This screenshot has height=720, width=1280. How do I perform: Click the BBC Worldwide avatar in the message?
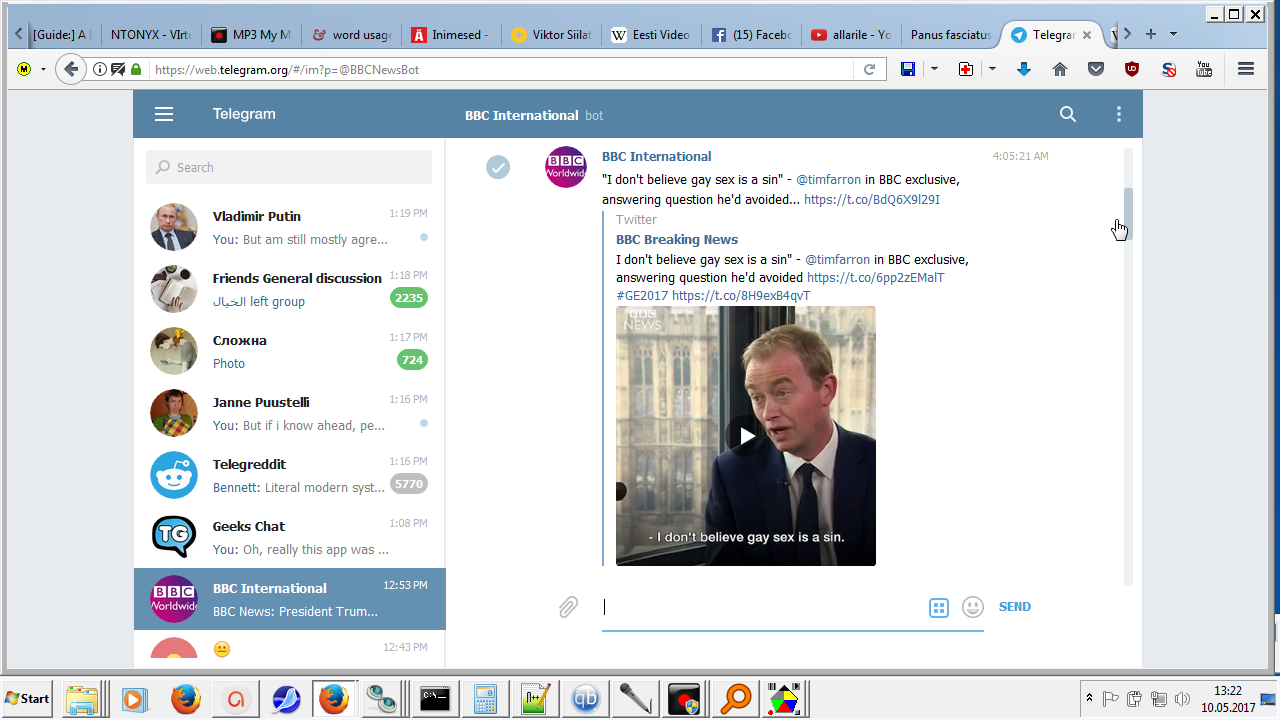[566, 166]
